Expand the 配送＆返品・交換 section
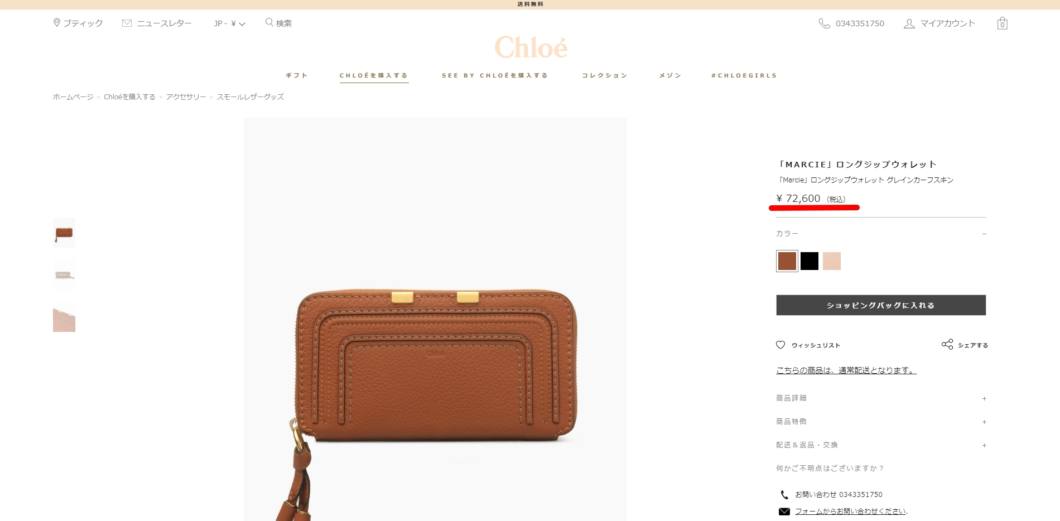Image resolution: width=1060 pixels, height=521 pixels. coord(881,445)
